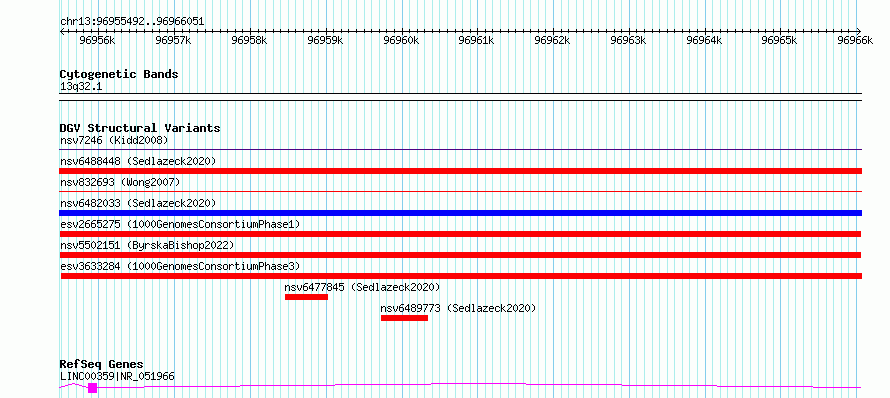Click the 96957k ruler tick label
Image resolution: width=890 pixels, height=398 pixels.
coord(173,40)
